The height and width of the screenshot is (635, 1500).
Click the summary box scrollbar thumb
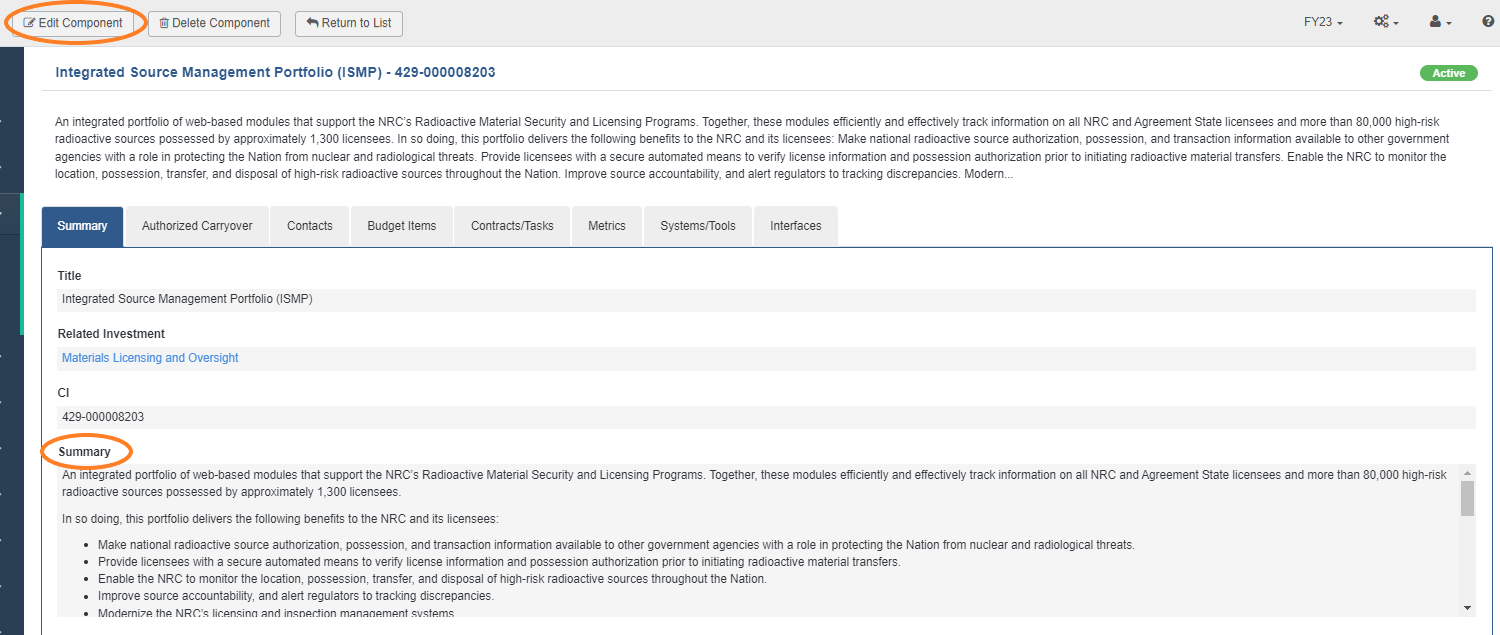click(x=1467, y=498)
